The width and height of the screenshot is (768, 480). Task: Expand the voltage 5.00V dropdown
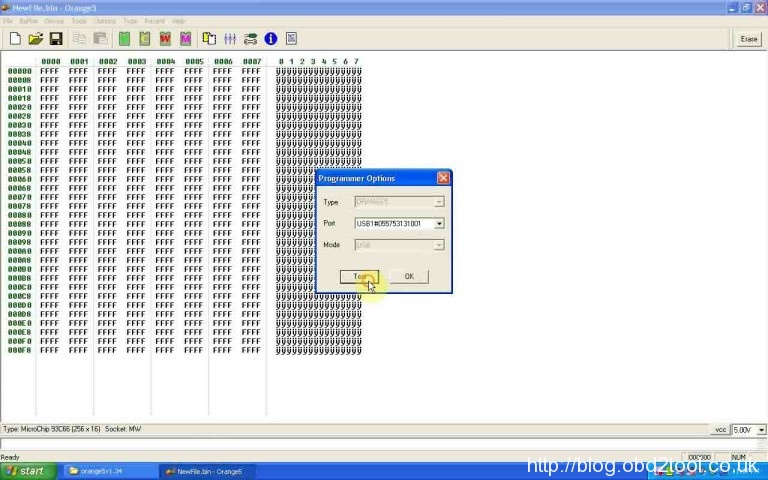point(761,430)
